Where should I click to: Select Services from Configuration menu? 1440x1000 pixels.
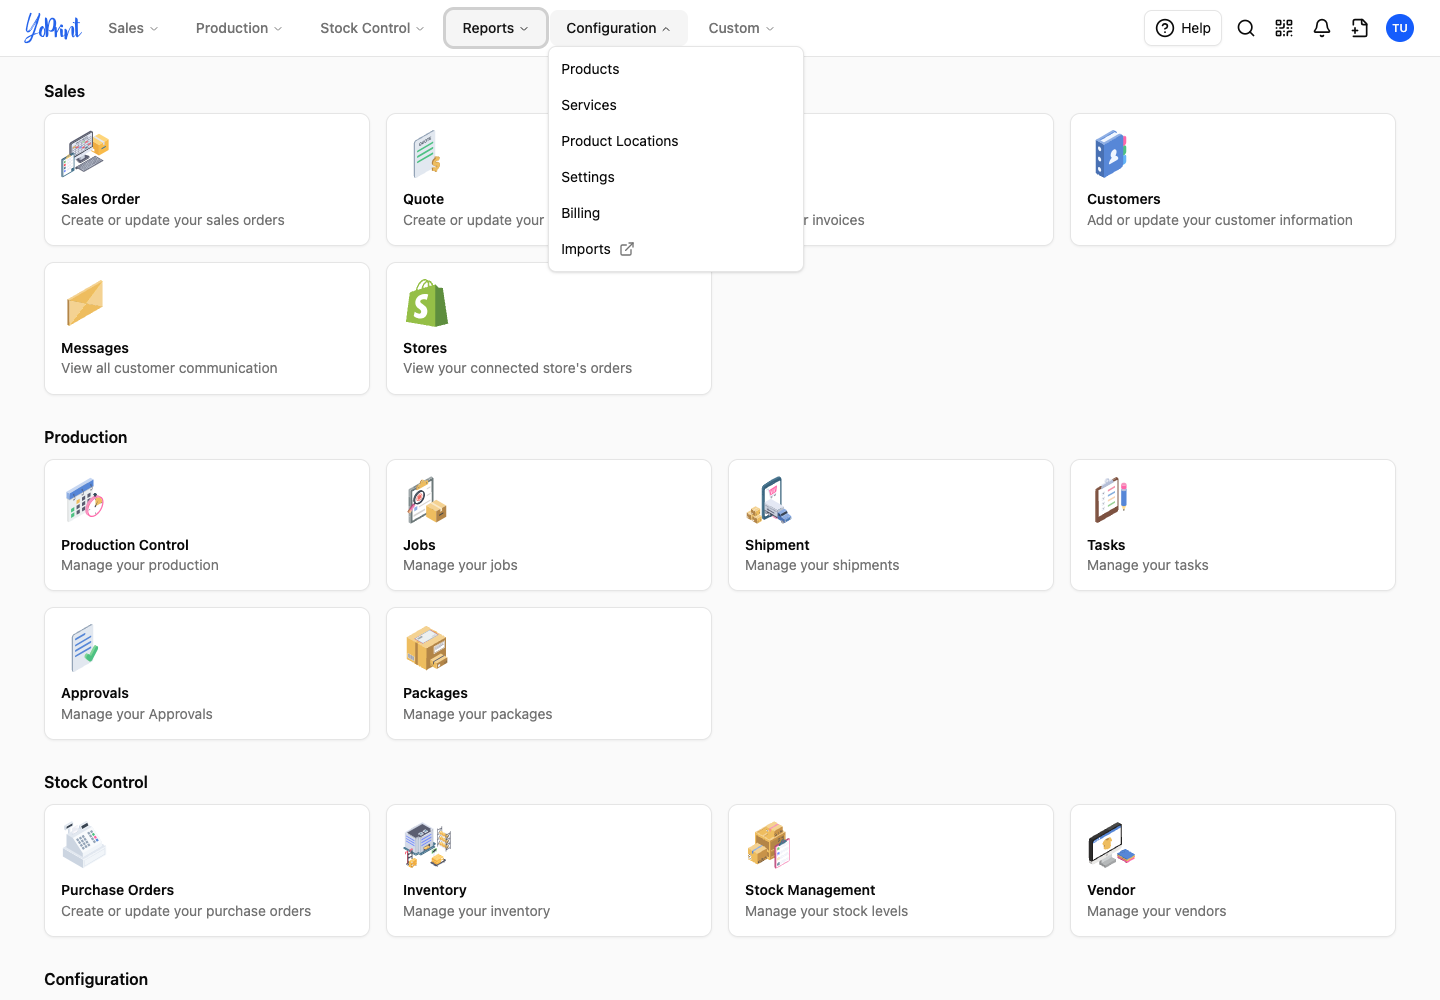pos(676,105)
